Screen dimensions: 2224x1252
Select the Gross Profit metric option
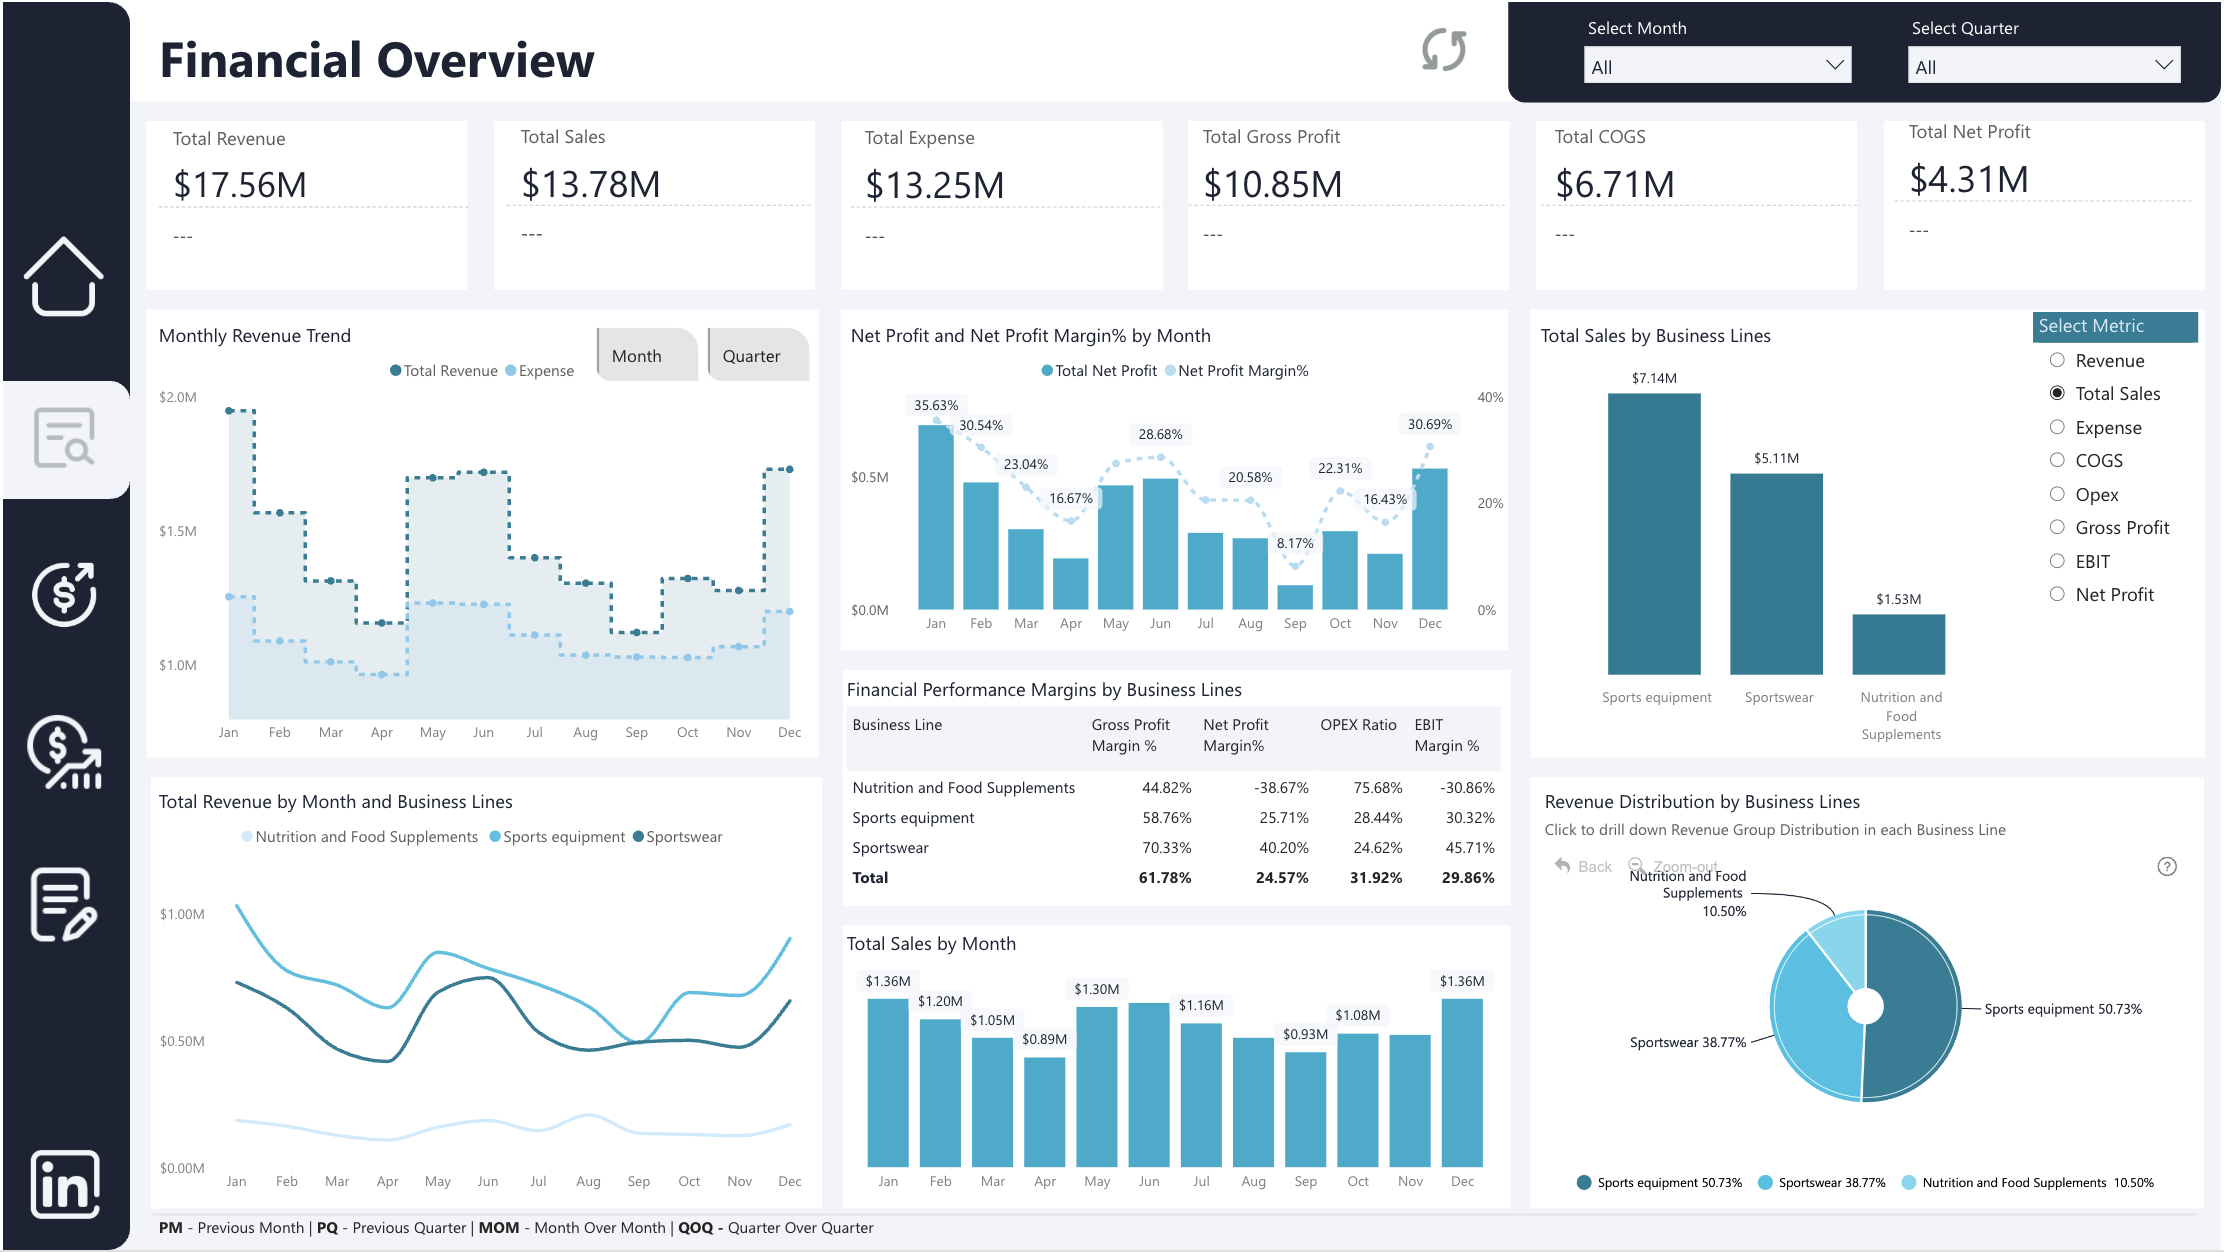point(2057,527)
